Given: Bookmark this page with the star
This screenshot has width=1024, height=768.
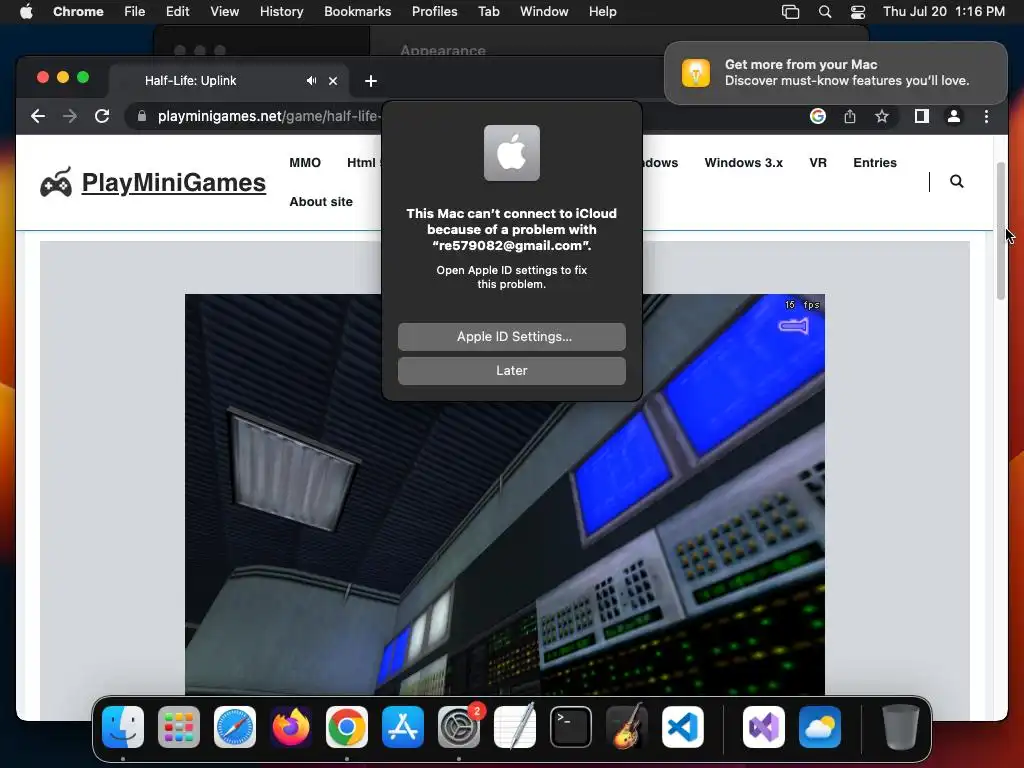Looking at the screenshot, I should point(882,116).
